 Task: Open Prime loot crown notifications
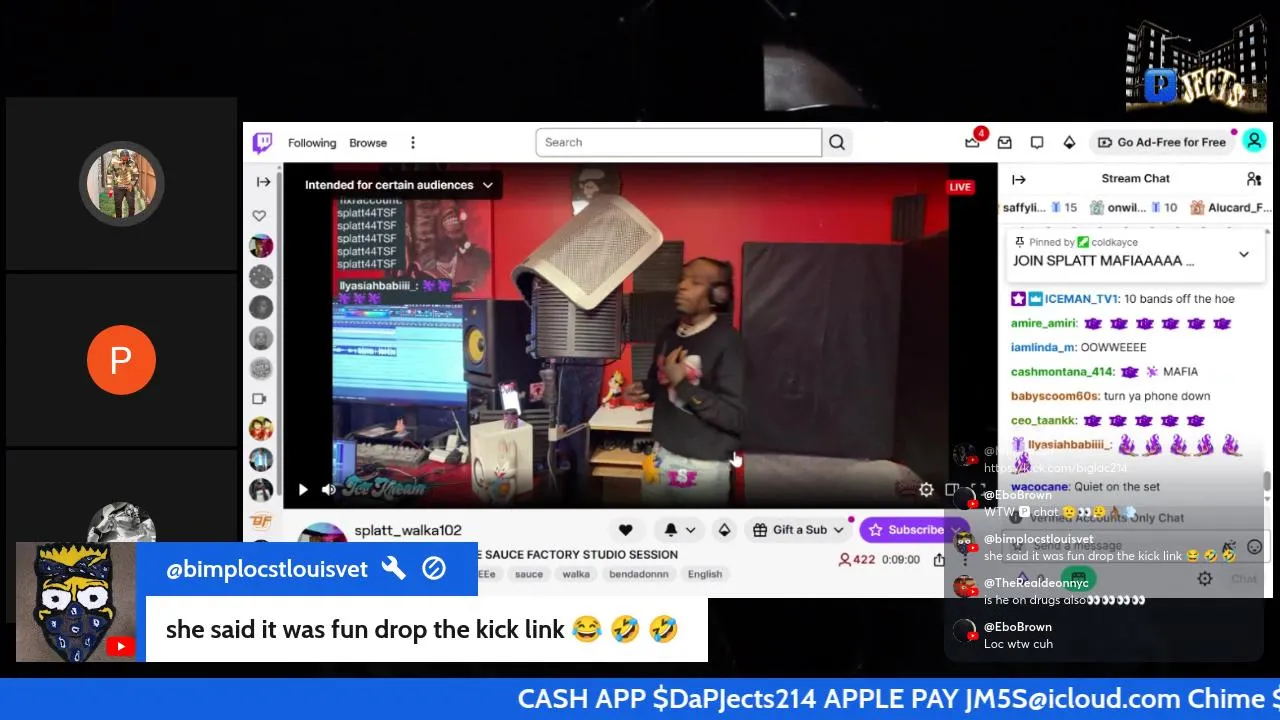click(x=973, y=142)
